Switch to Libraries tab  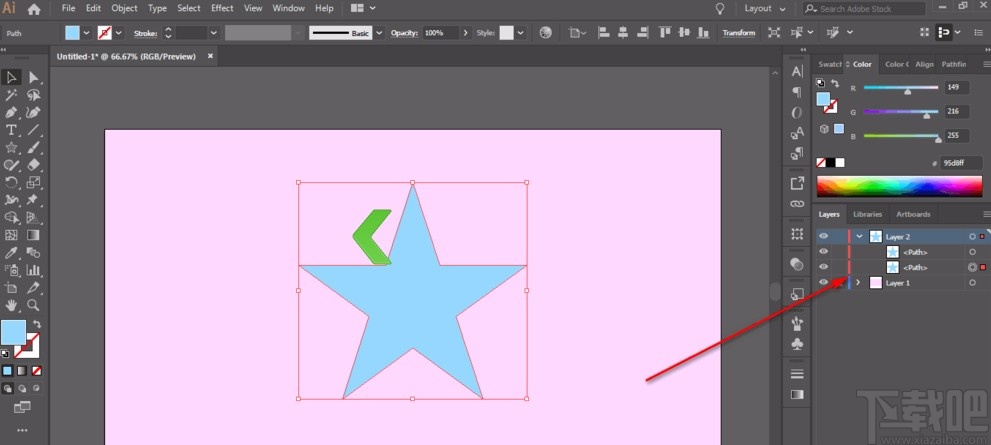pos(867,214)
